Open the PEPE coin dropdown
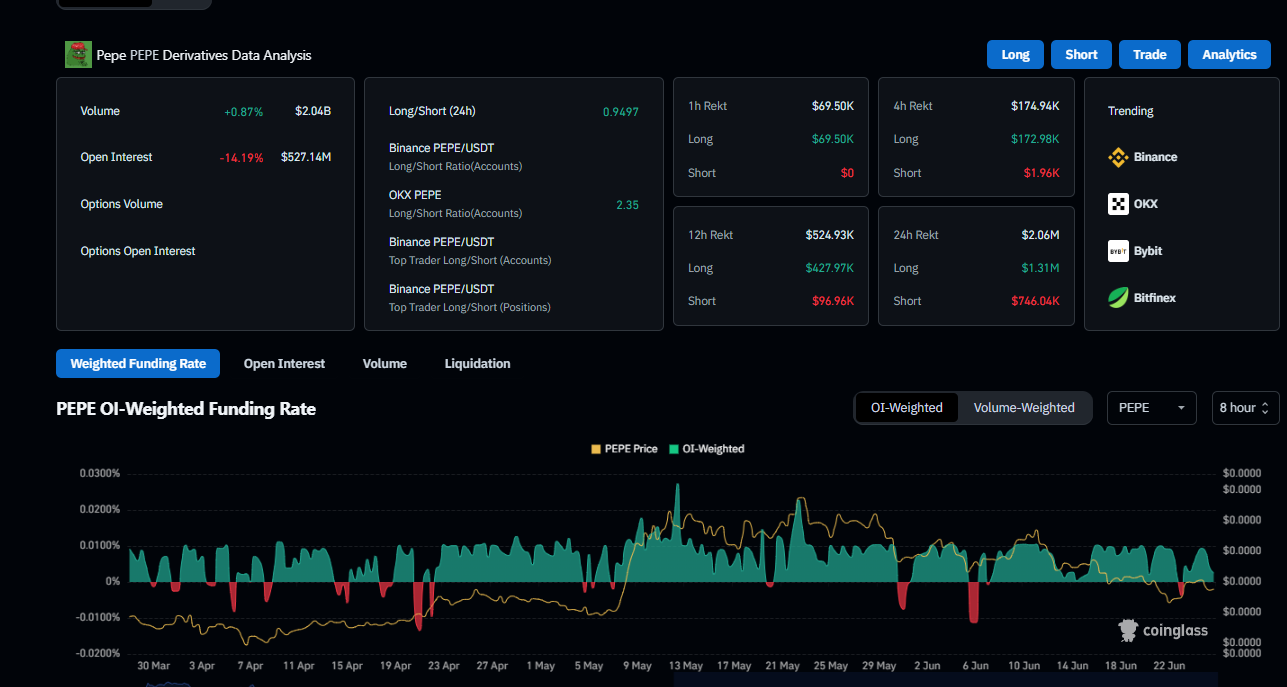Screen dimensions: 1287x687 click(x=1152, y=408)
